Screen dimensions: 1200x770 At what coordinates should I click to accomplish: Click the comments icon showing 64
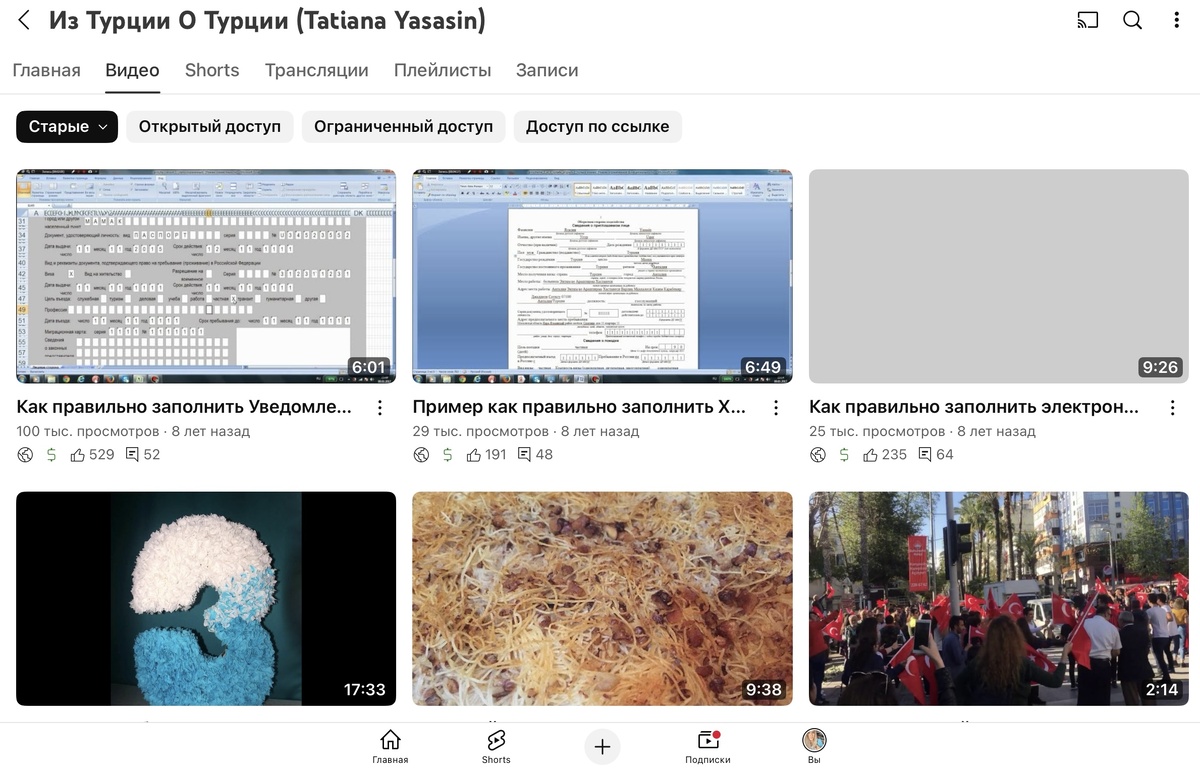924,455
